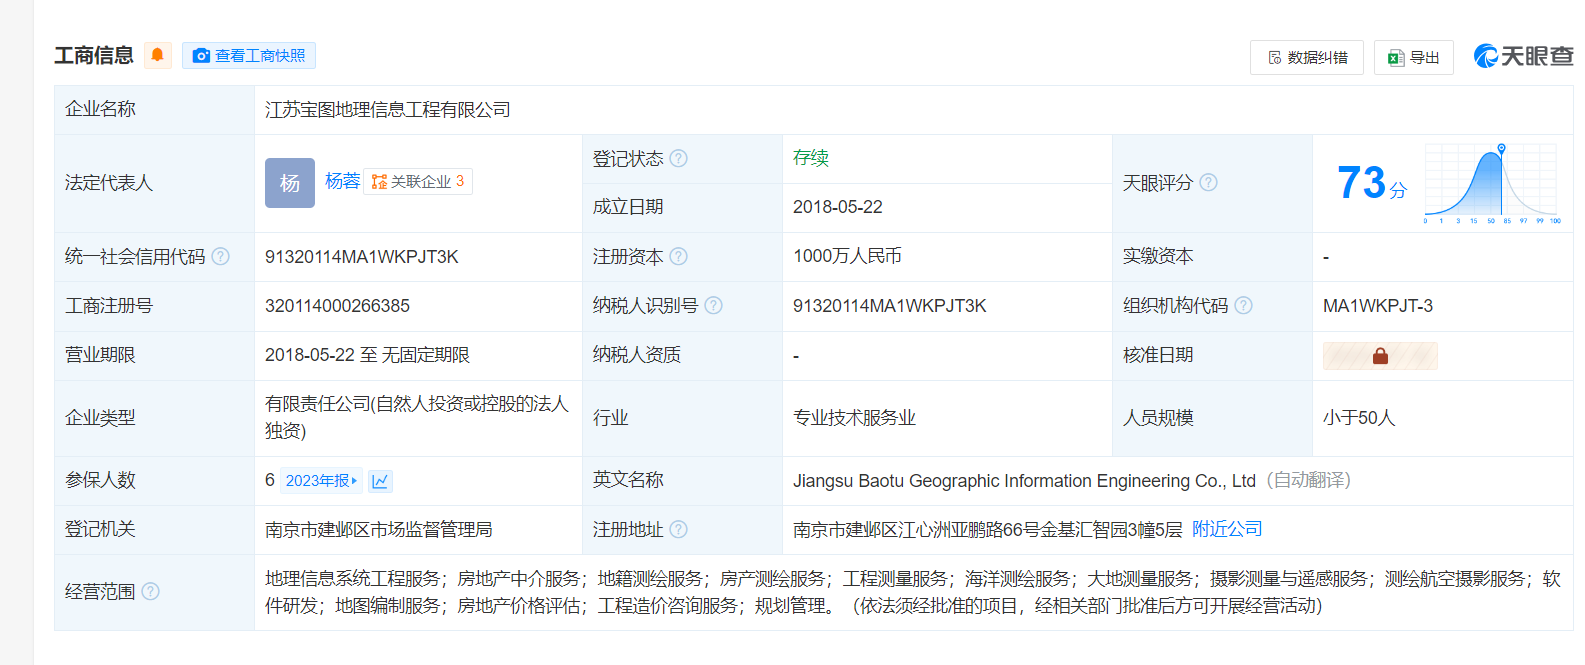Export data with 导出 button
The width and height of the screenshot is (1585, 665).
pos(1413,57)
